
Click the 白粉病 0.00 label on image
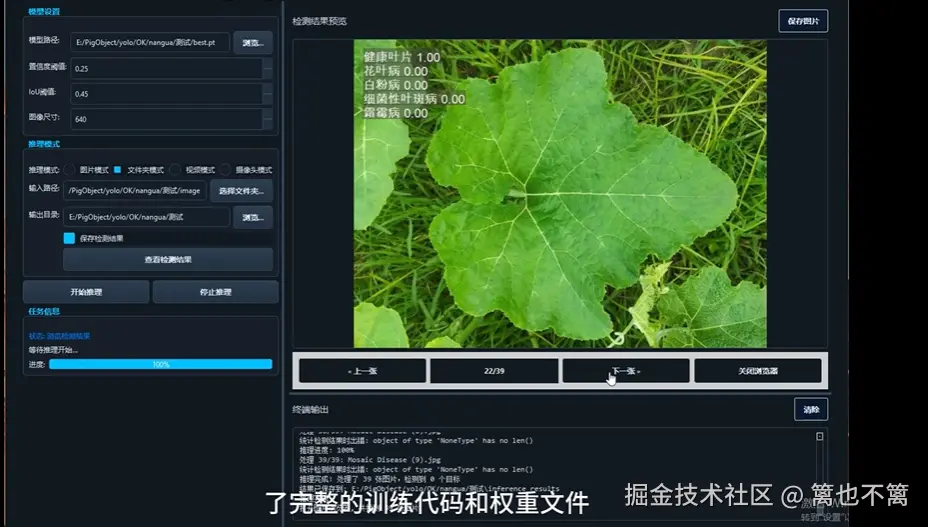click(x=395, y=85)
